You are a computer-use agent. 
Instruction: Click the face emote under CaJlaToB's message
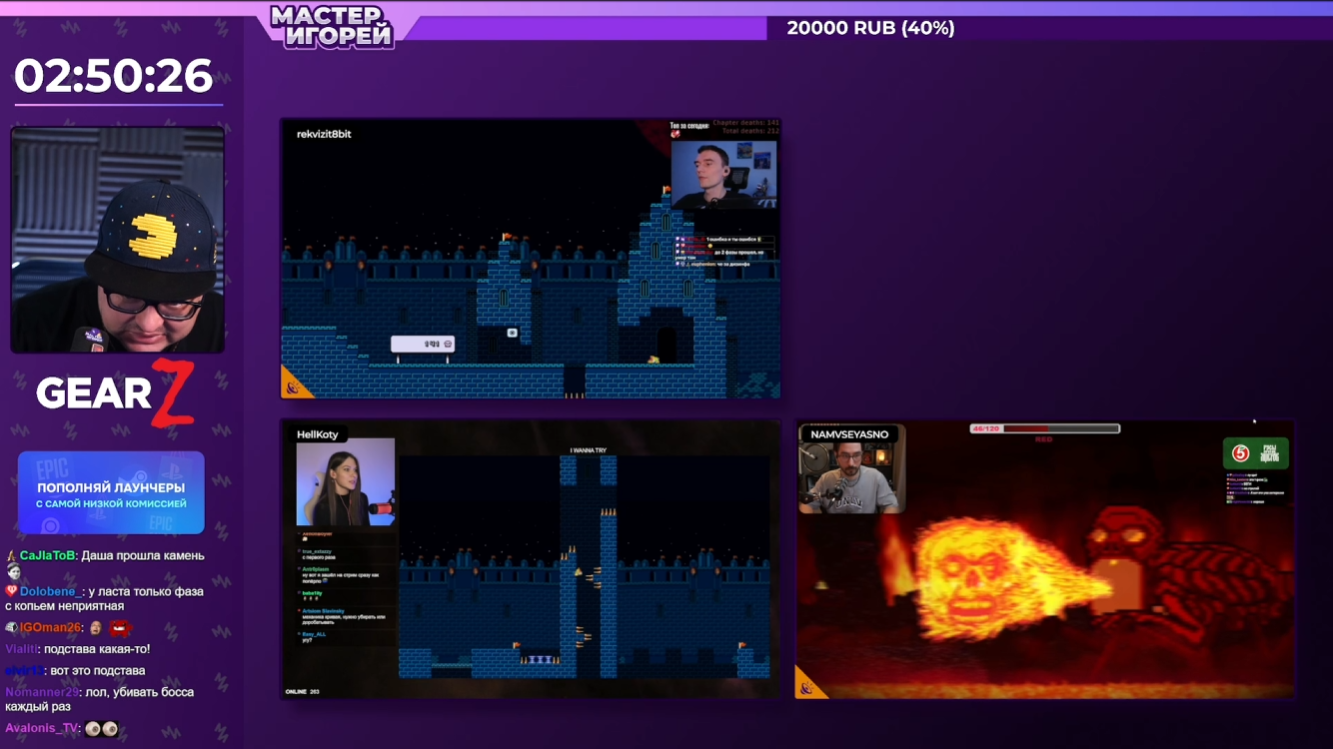[x=14, y=572]
